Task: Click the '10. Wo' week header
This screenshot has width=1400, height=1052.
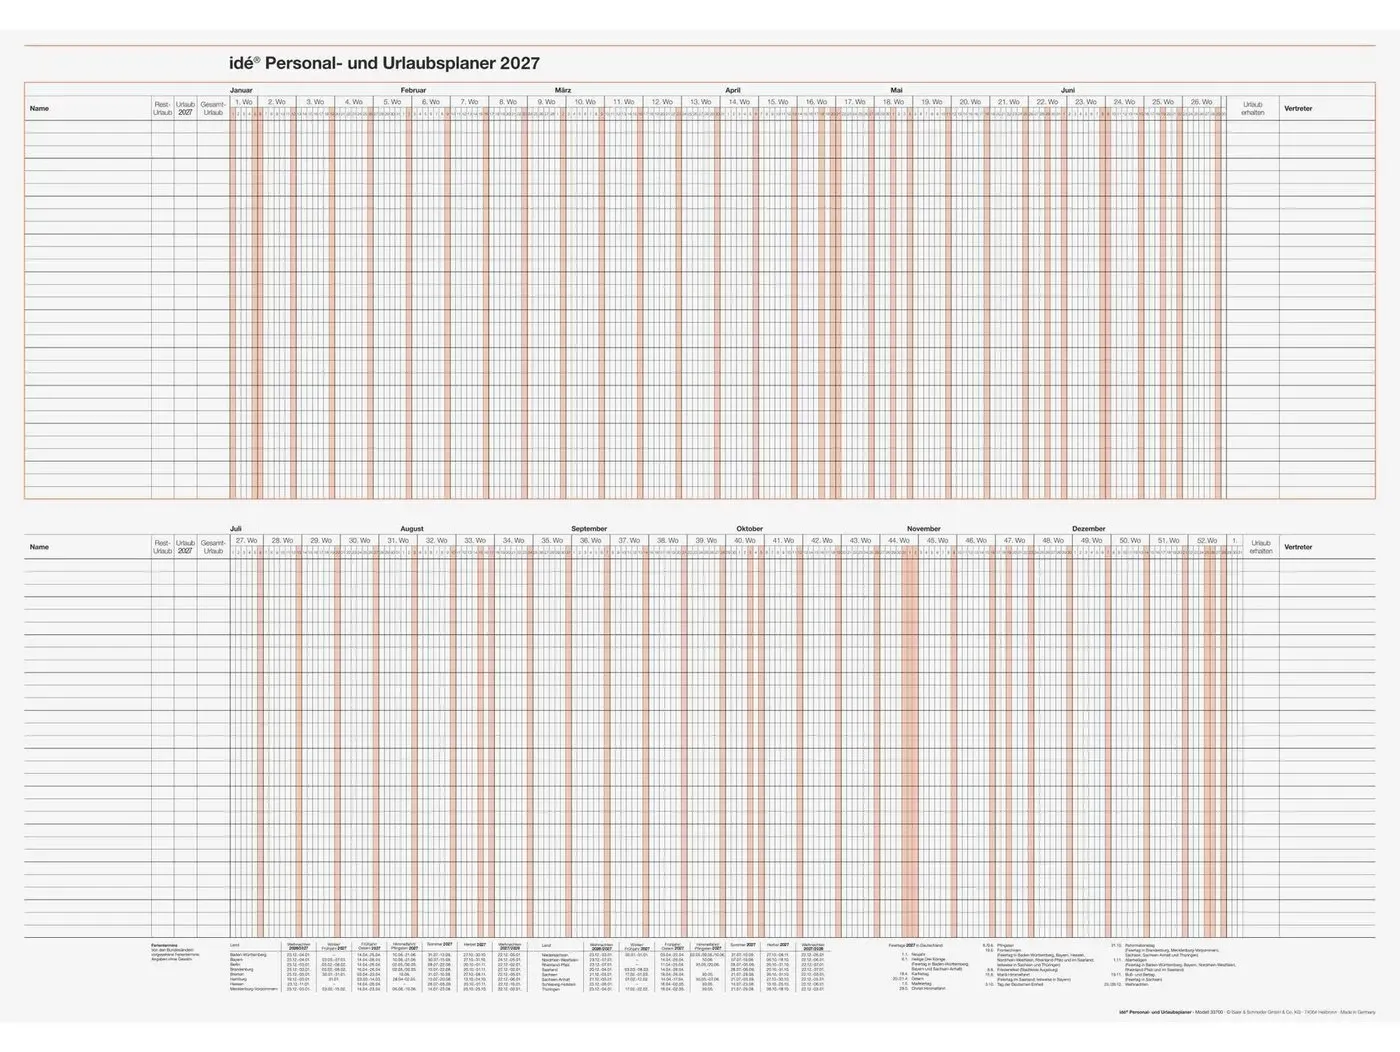Action: (585, 101)
